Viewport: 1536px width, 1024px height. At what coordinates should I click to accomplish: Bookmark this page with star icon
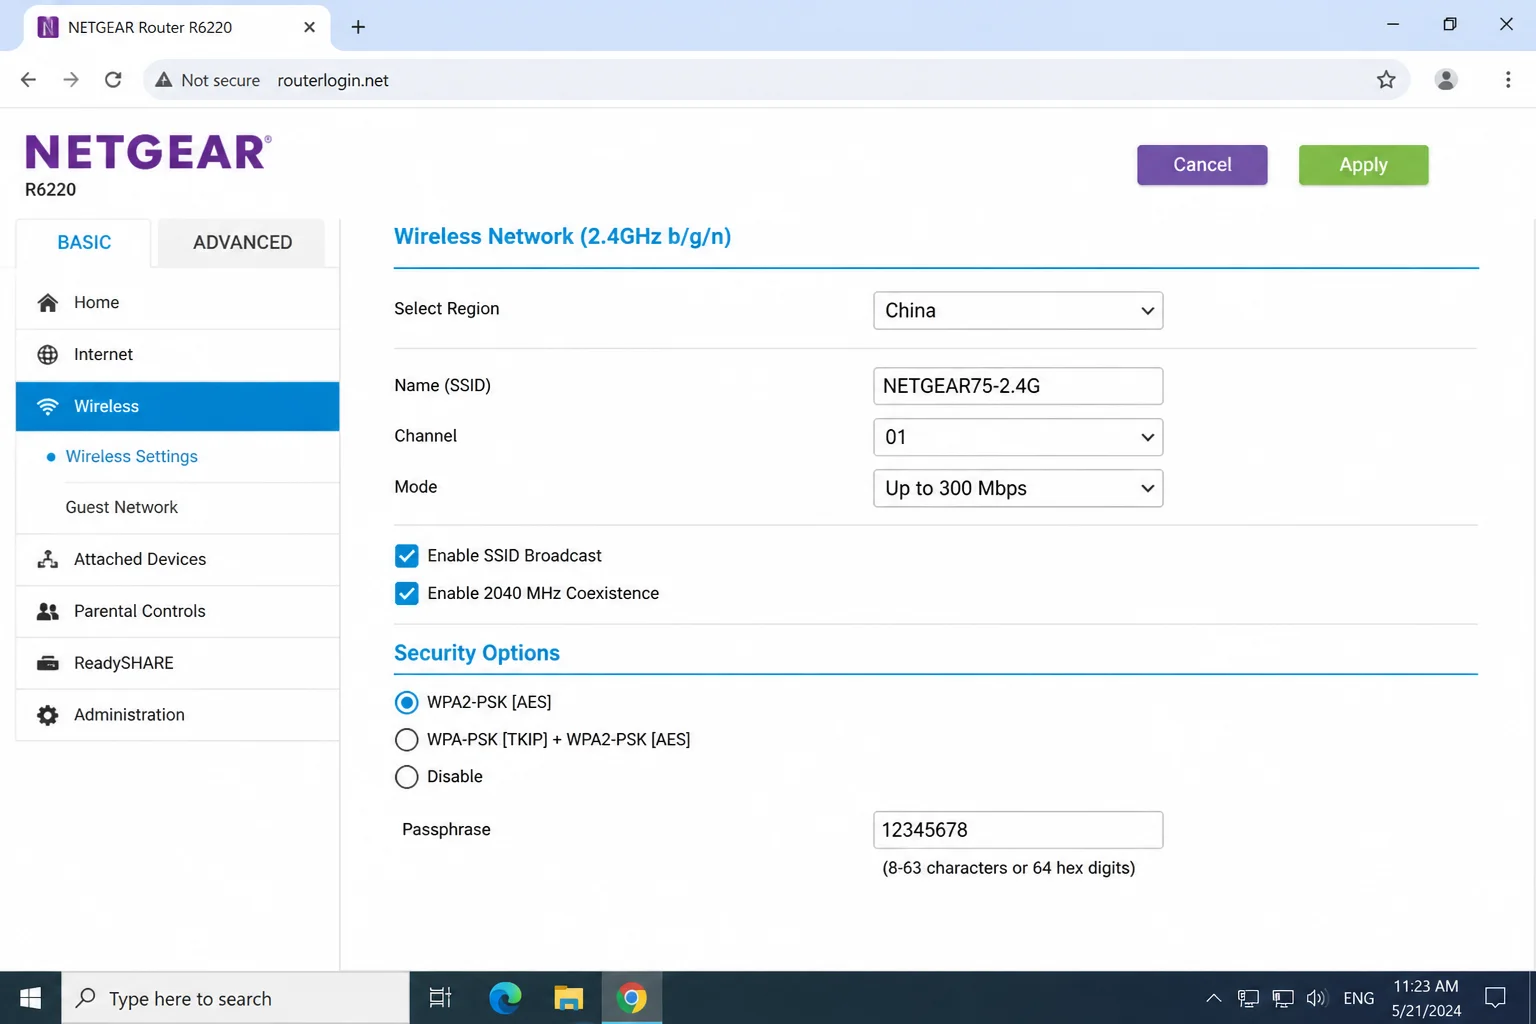[x=1386, y=80]
